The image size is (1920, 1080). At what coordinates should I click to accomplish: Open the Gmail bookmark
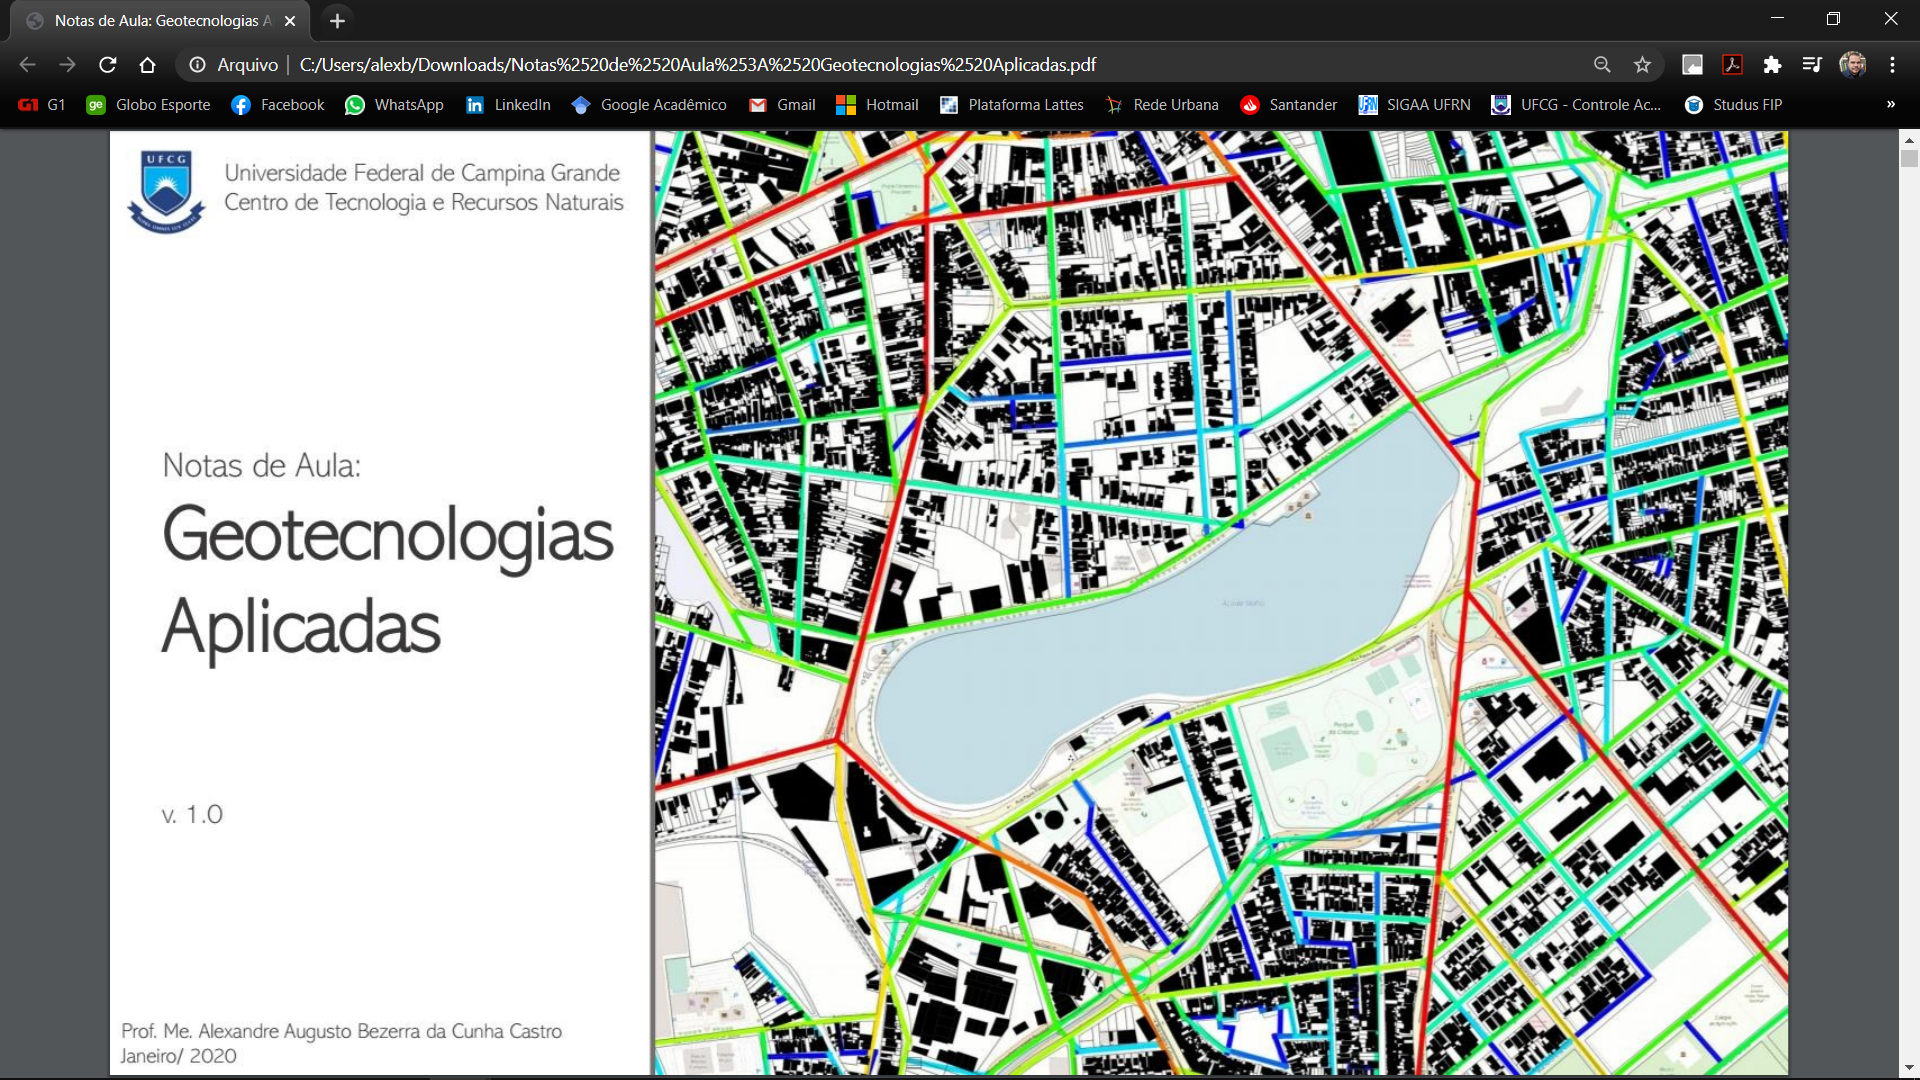pyautogui.click(x=782, y=104)
